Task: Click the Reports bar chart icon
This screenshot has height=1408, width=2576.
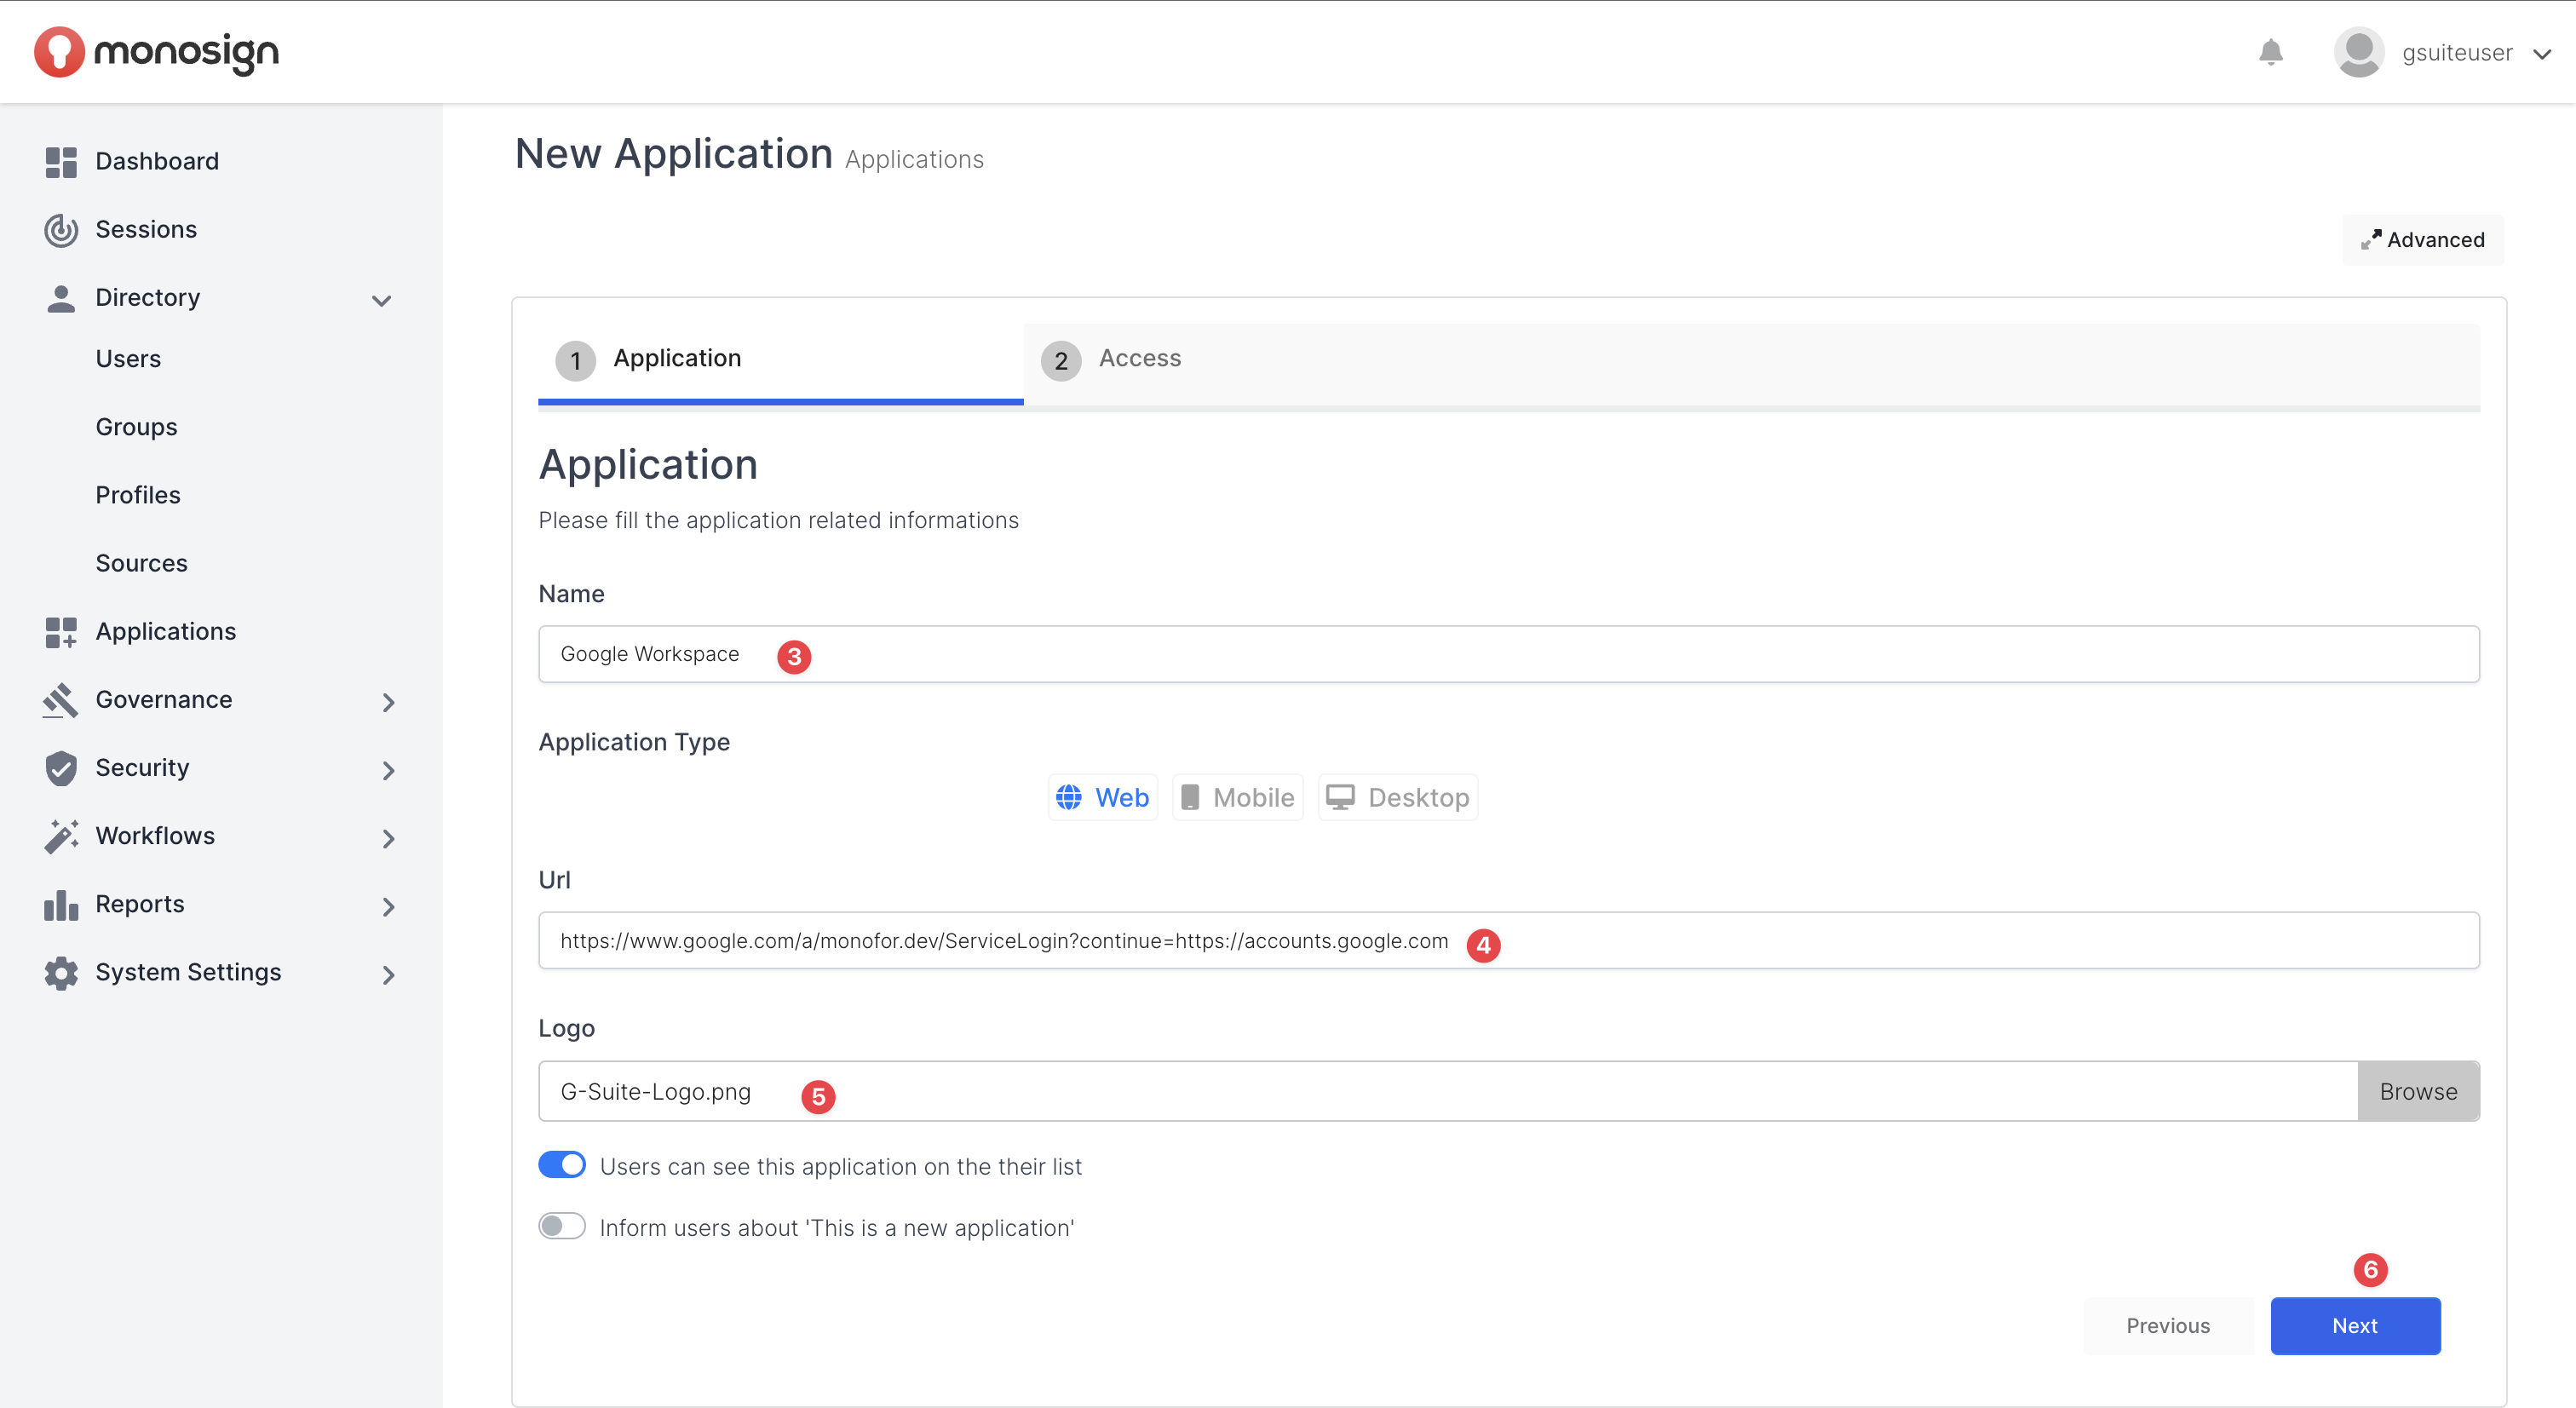Action: coord(61,905)
